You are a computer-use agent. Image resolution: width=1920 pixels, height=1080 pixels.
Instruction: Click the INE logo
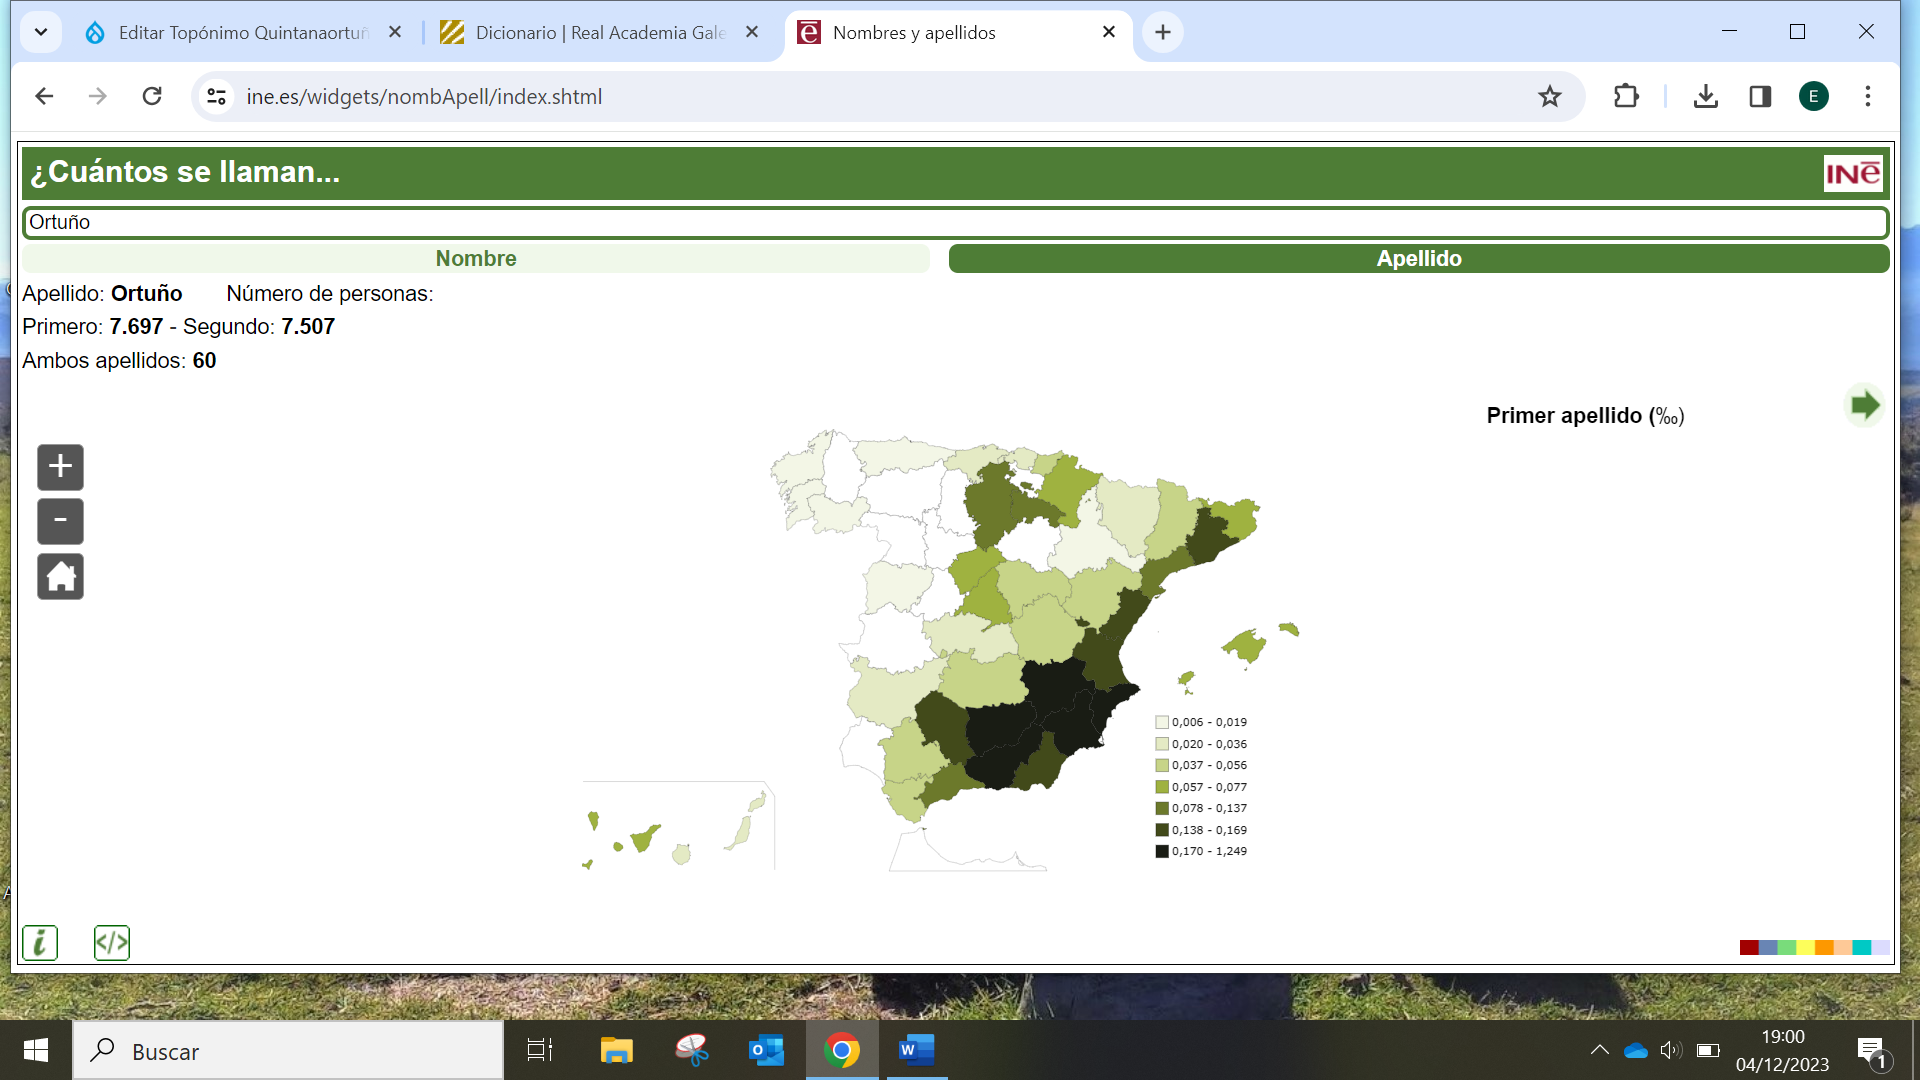[1853, 173]
